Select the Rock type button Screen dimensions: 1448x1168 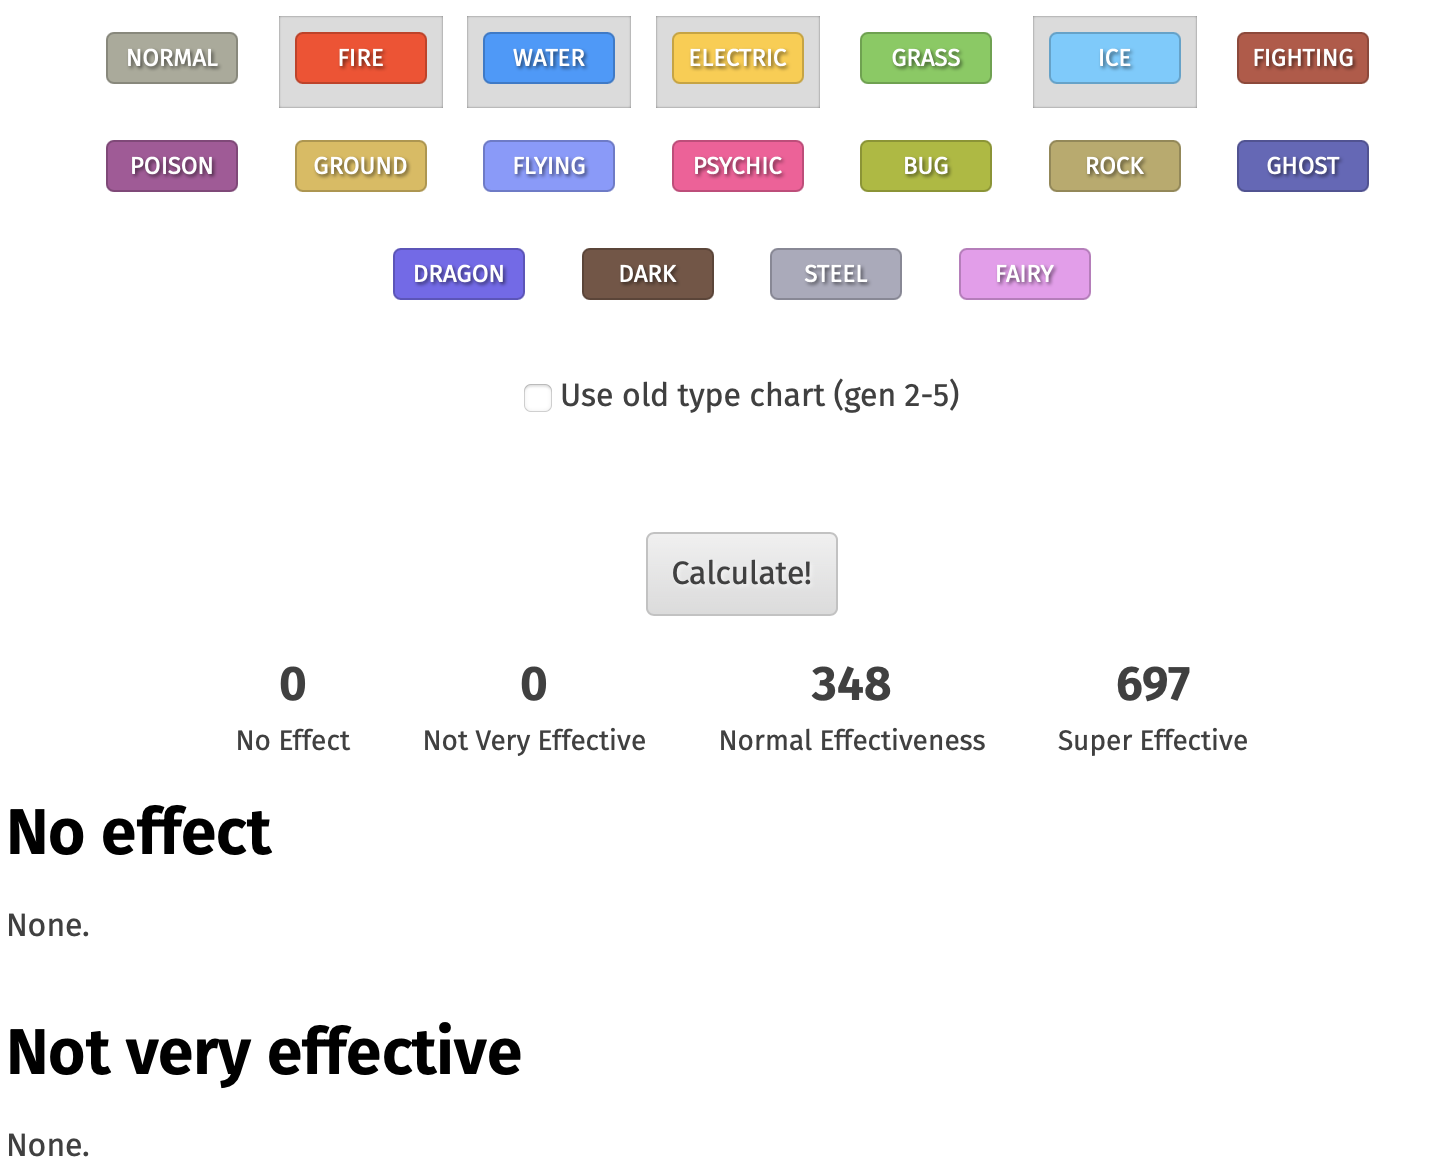(1115, 166)
